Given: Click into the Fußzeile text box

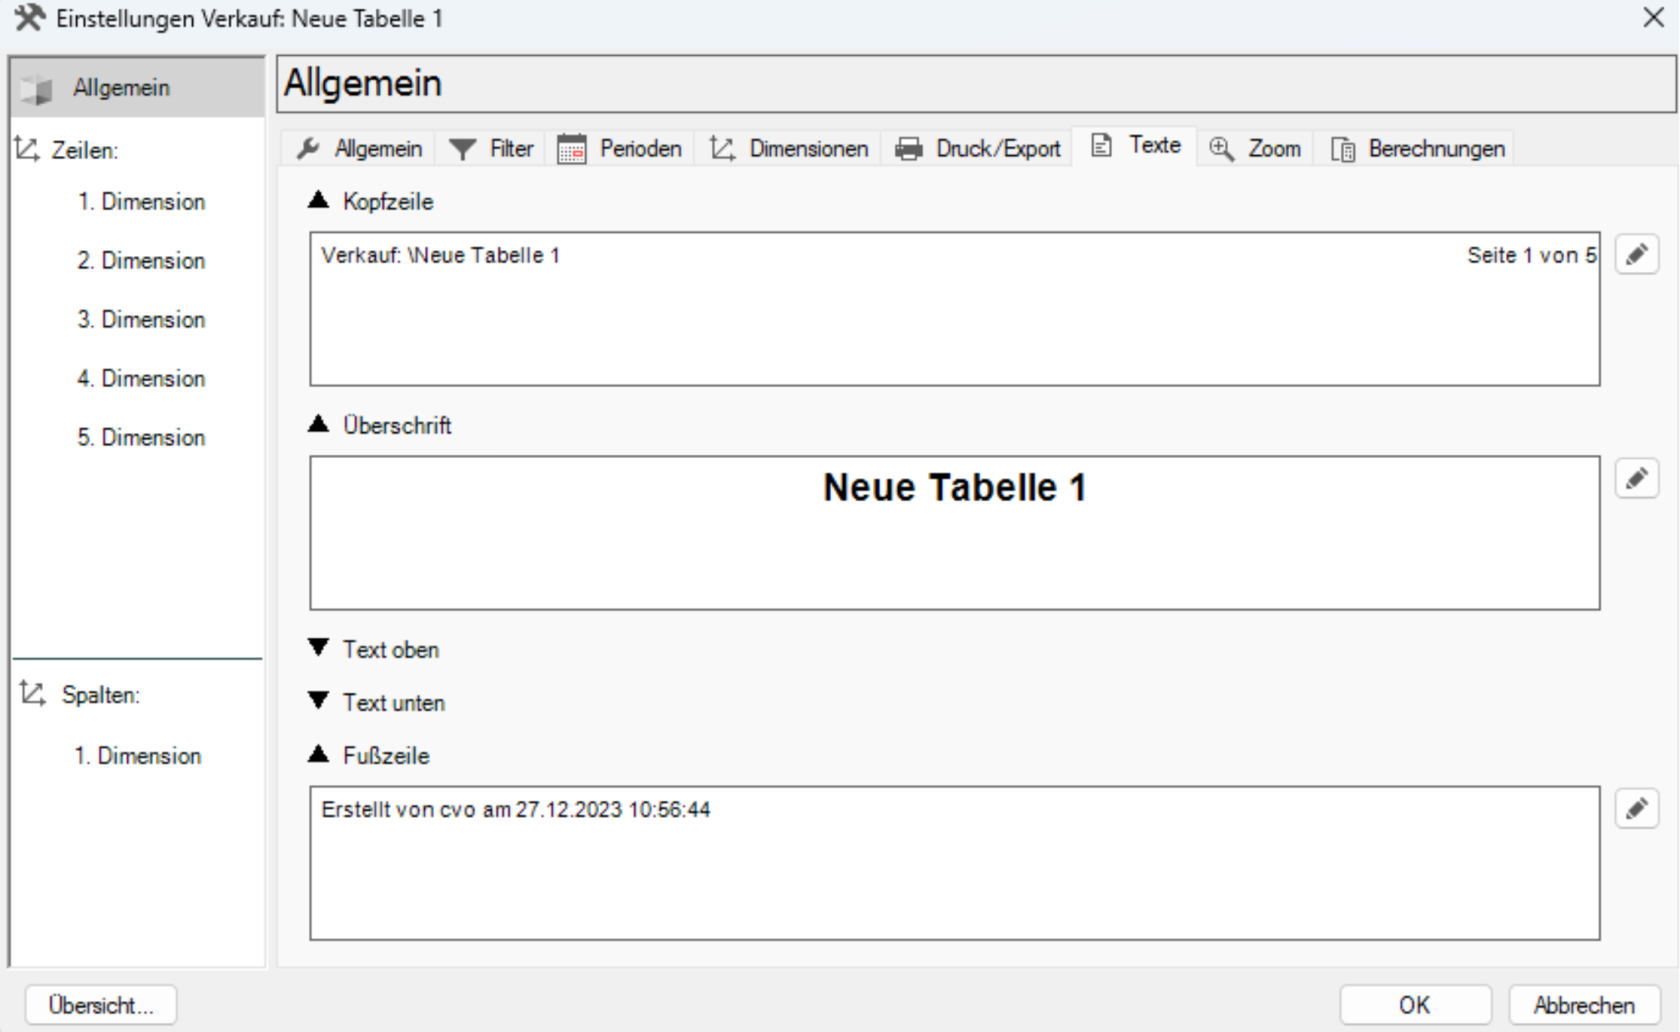Looking at the screenshot, I should [955, 863].
